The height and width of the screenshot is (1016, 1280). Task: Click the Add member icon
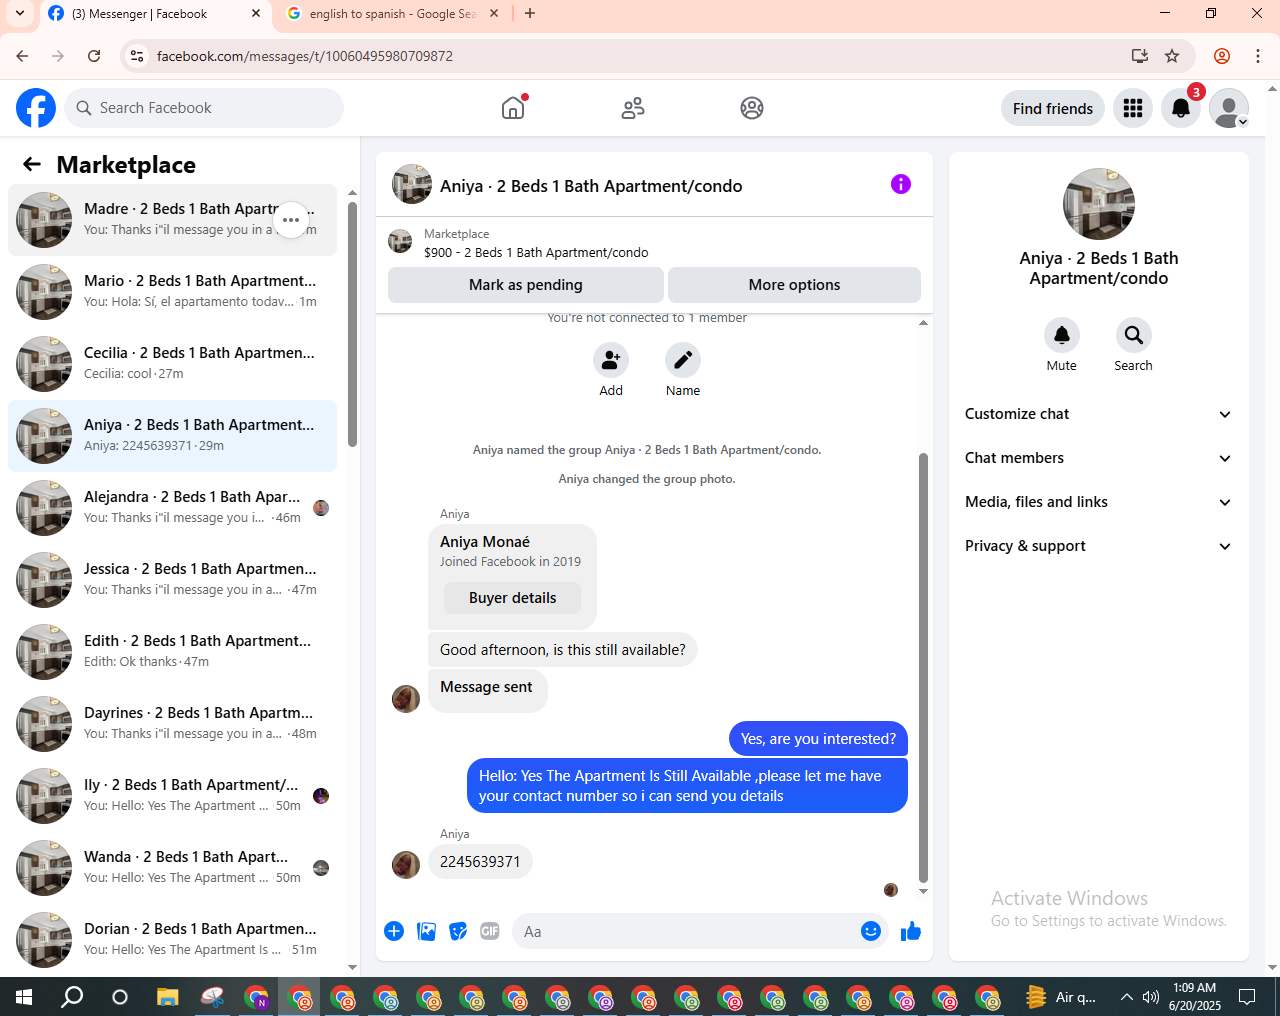(x=611, y=360)
